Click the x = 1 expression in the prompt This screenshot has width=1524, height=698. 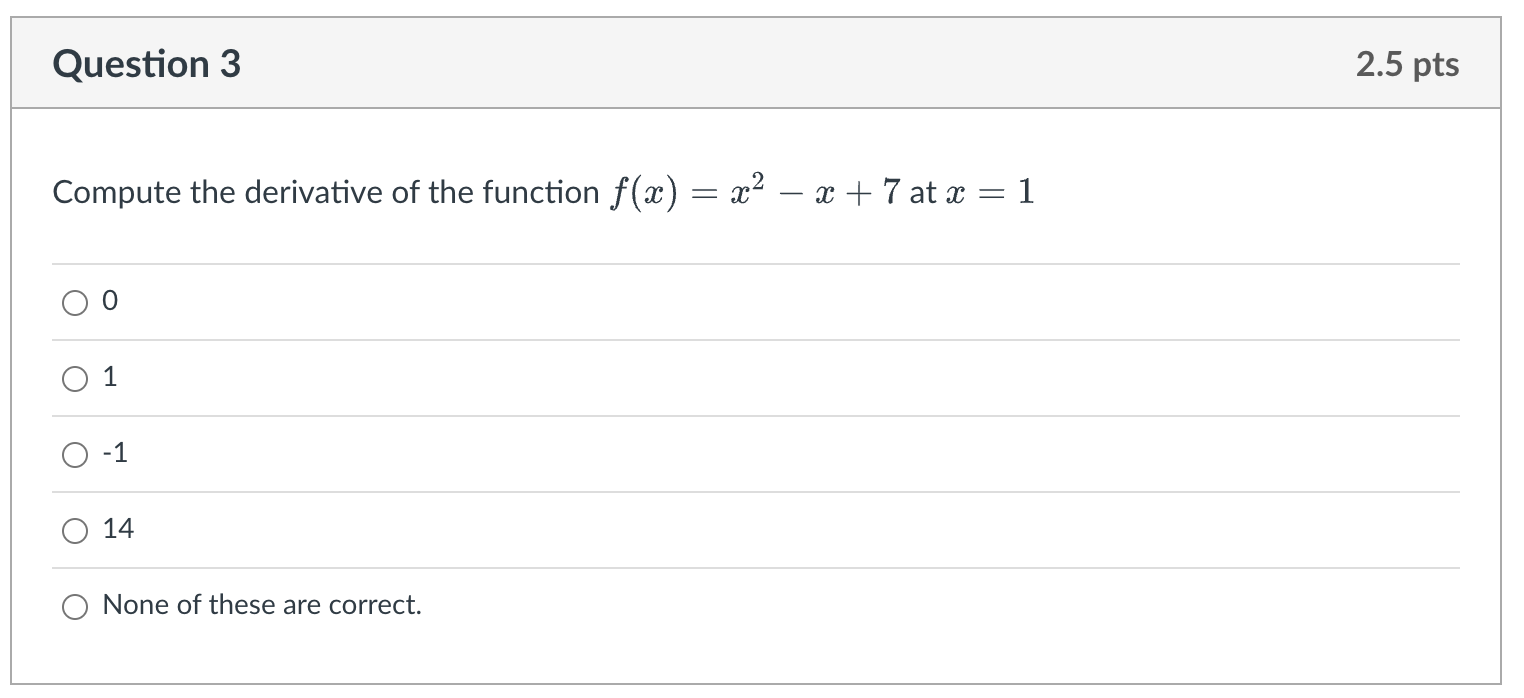tap(990, 192)
